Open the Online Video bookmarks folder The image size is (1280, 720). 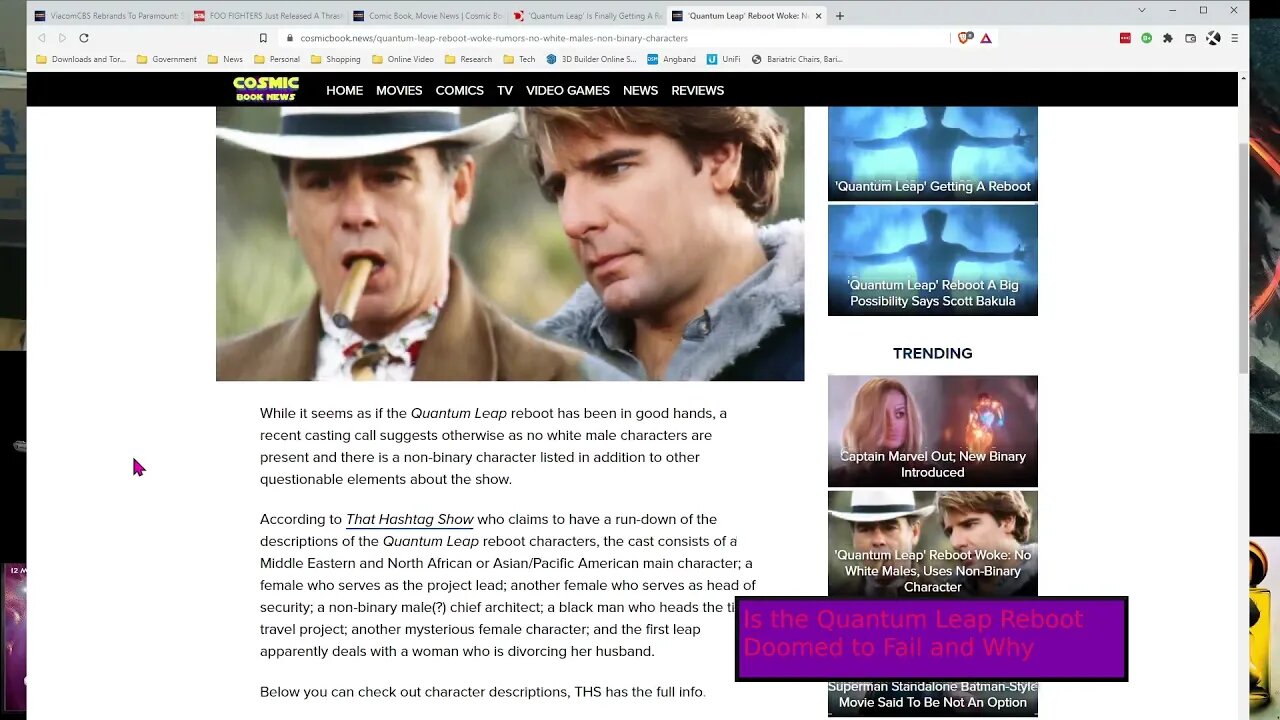click(403, 59)
